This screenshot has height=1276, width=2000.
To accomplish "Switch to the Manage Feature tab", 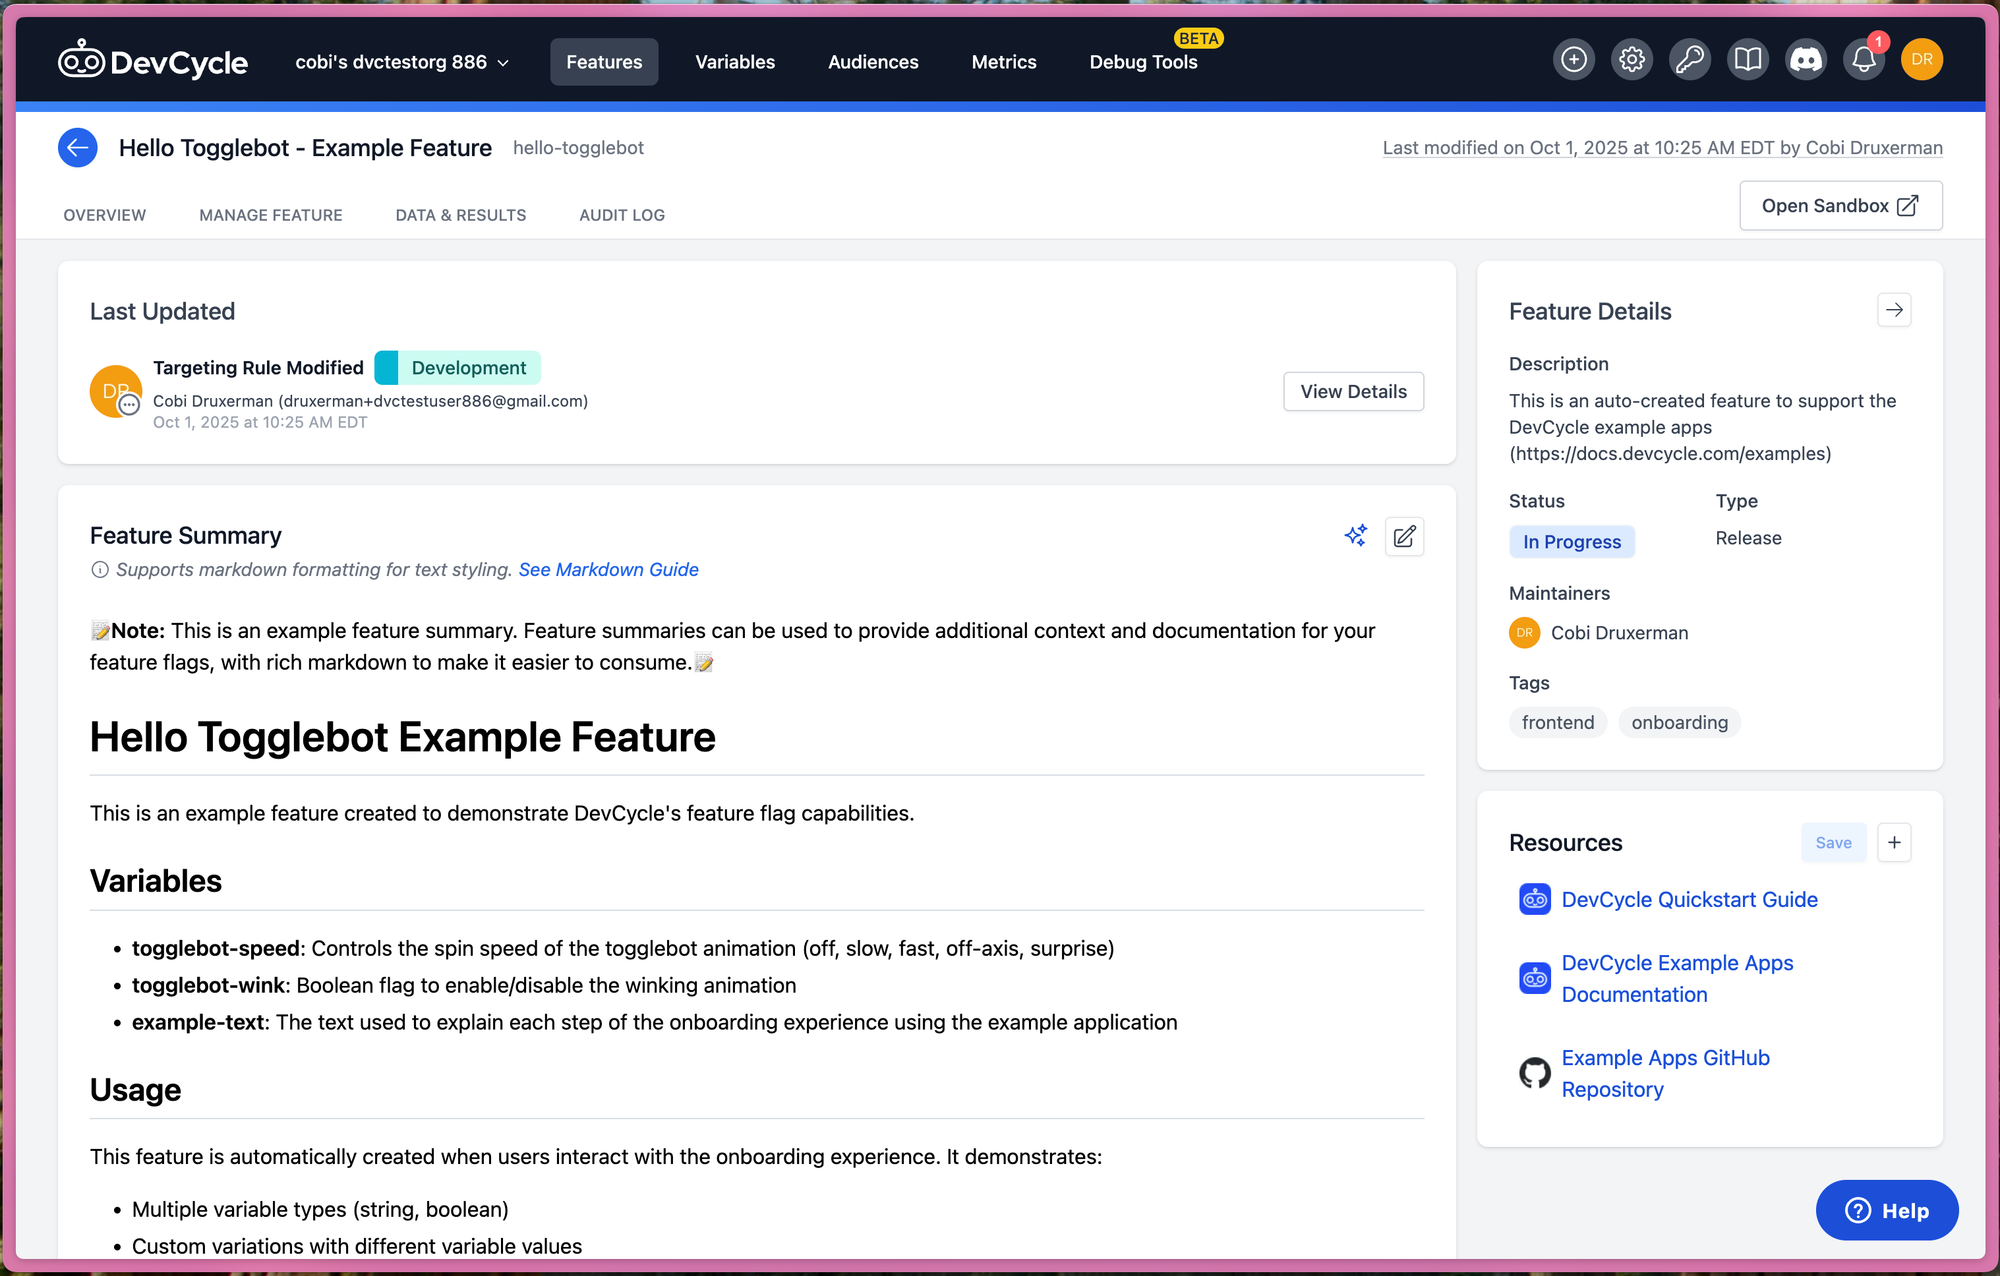I will [270, 215].
